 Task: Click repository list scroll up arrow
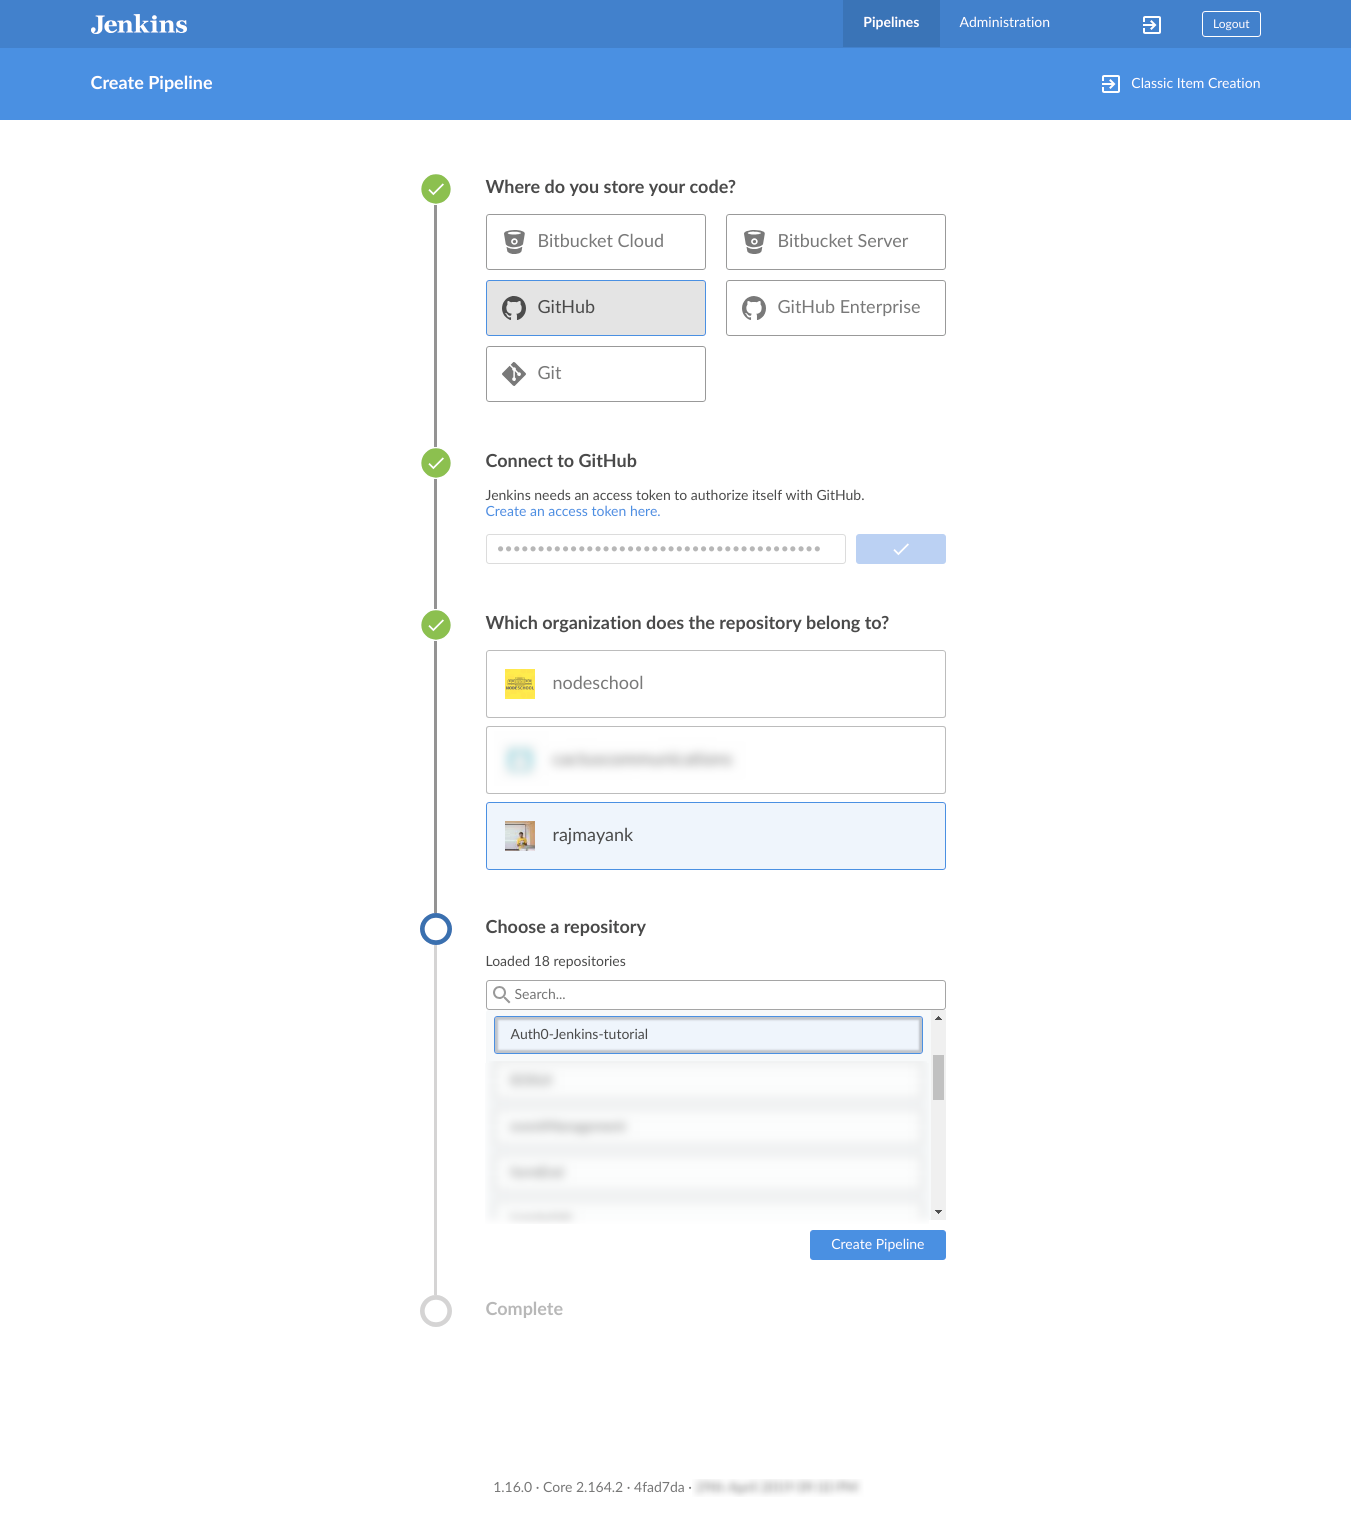[938, 1018]
